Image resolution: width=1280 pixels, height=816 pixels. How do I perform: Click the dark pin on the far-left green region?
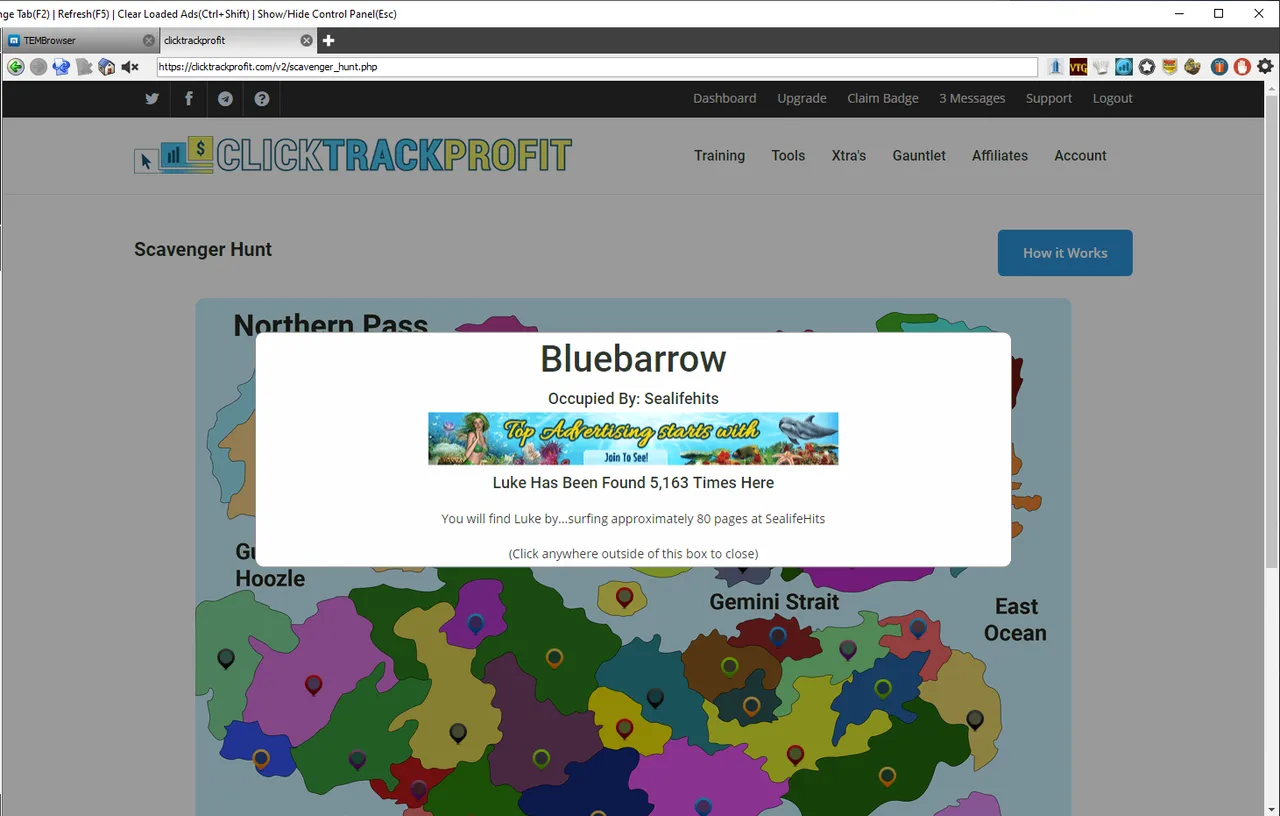tap(226, 659)
